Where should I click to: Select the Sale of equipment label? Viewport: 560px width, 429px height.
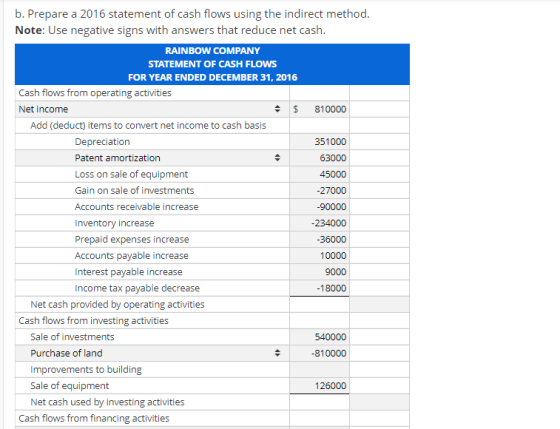(x=70, y=386)
